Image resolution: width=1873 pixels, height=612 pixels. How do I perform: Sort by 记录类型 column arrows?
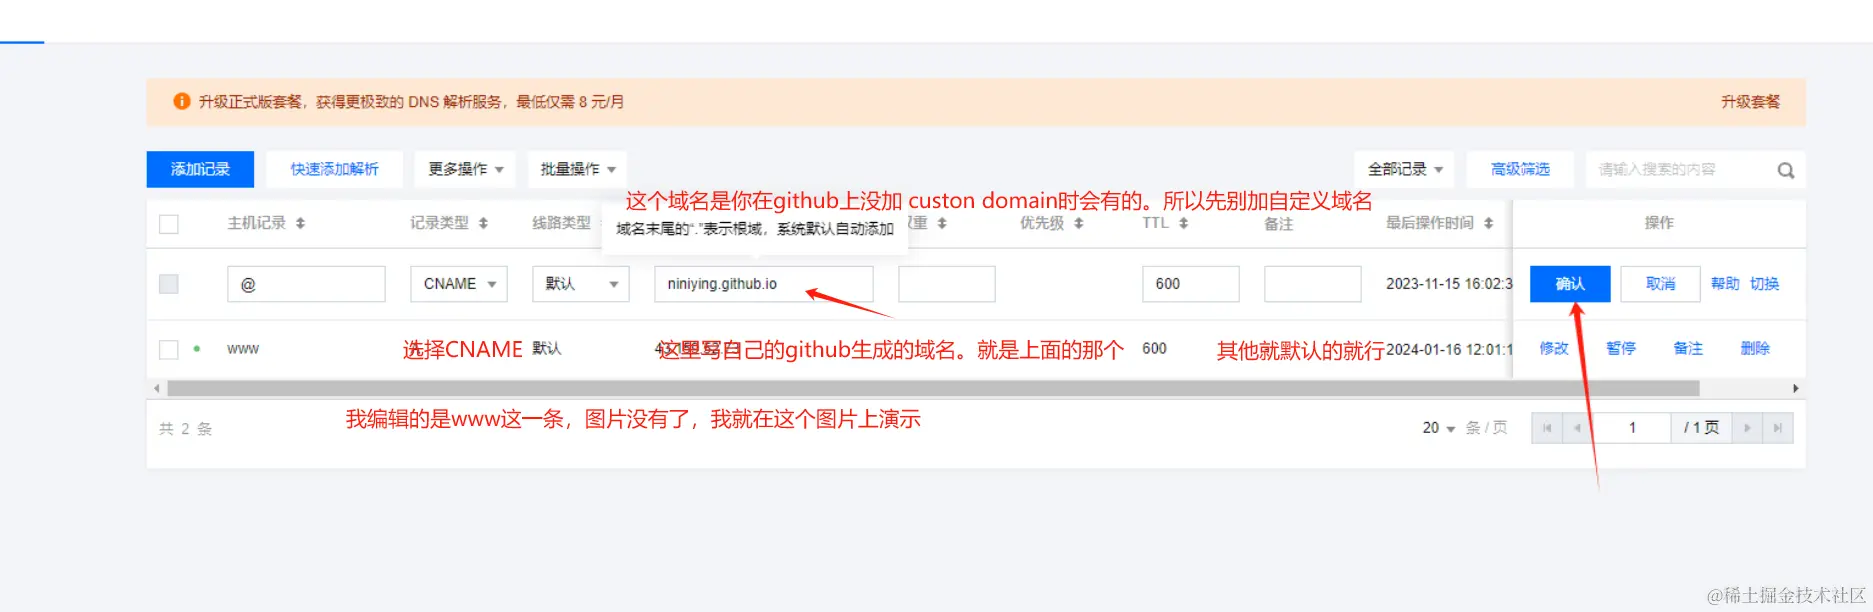pos(483,223)
